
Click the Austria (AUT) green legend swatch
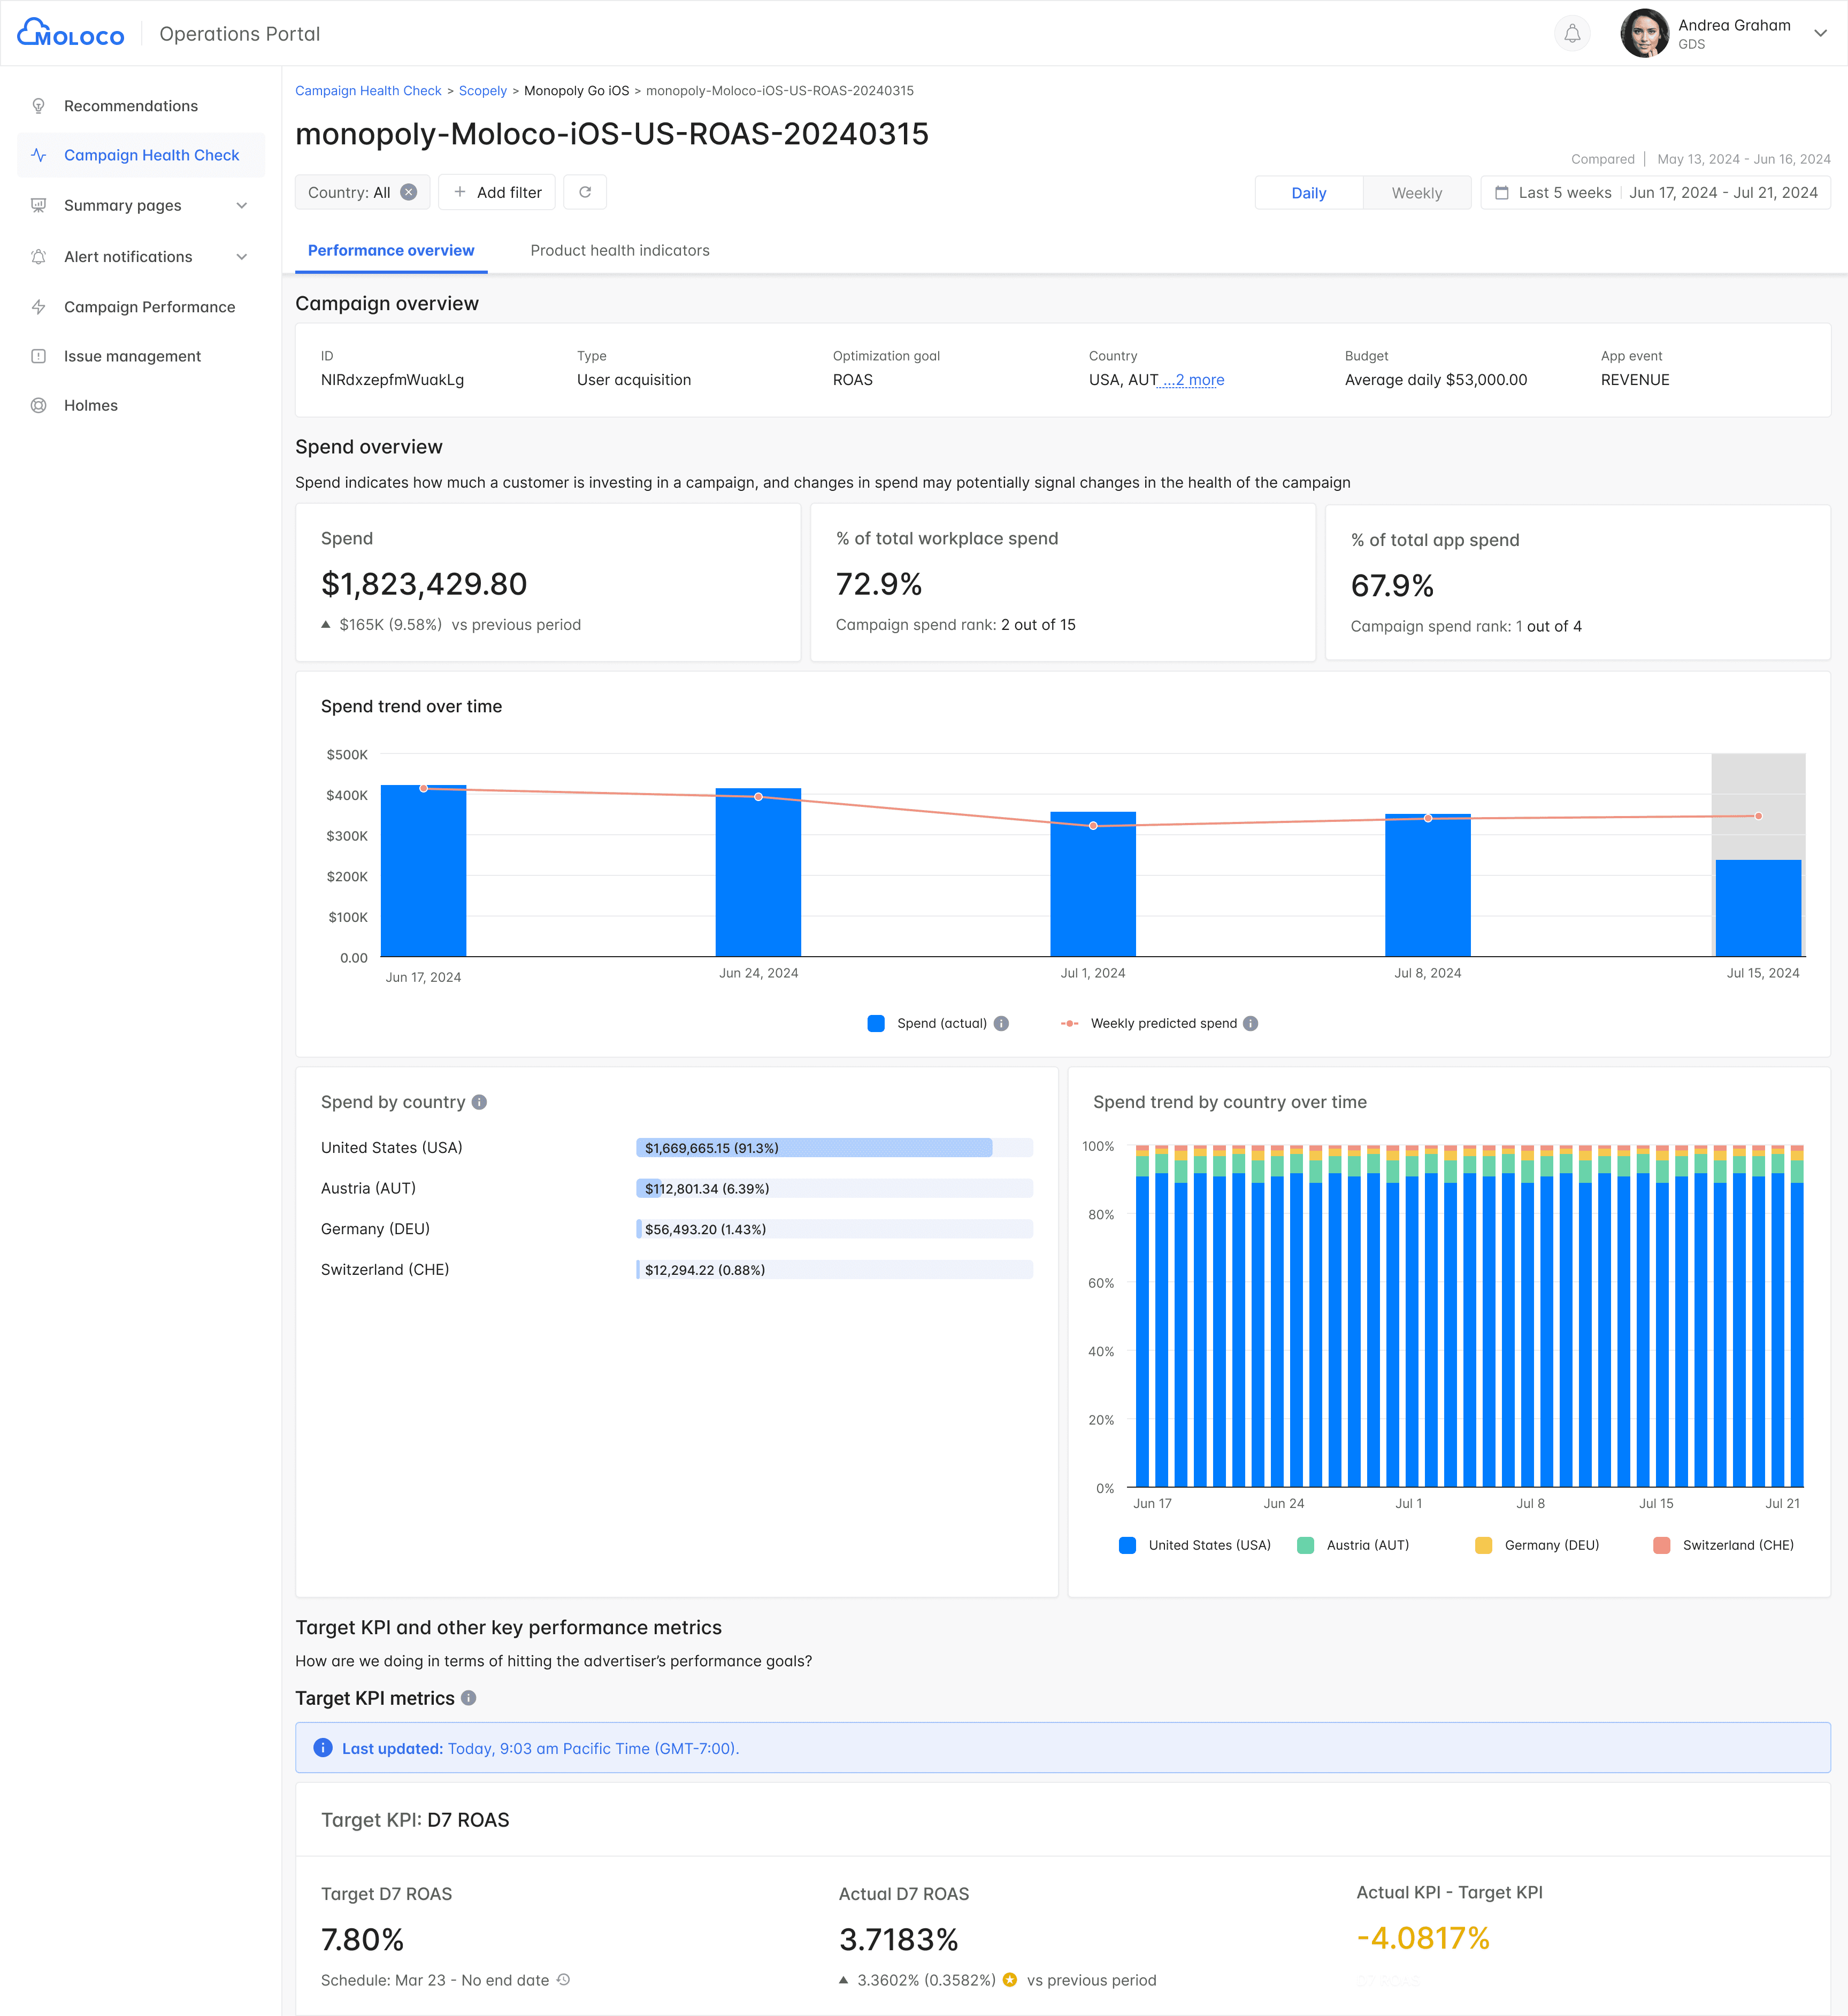pos(1305,1545)
